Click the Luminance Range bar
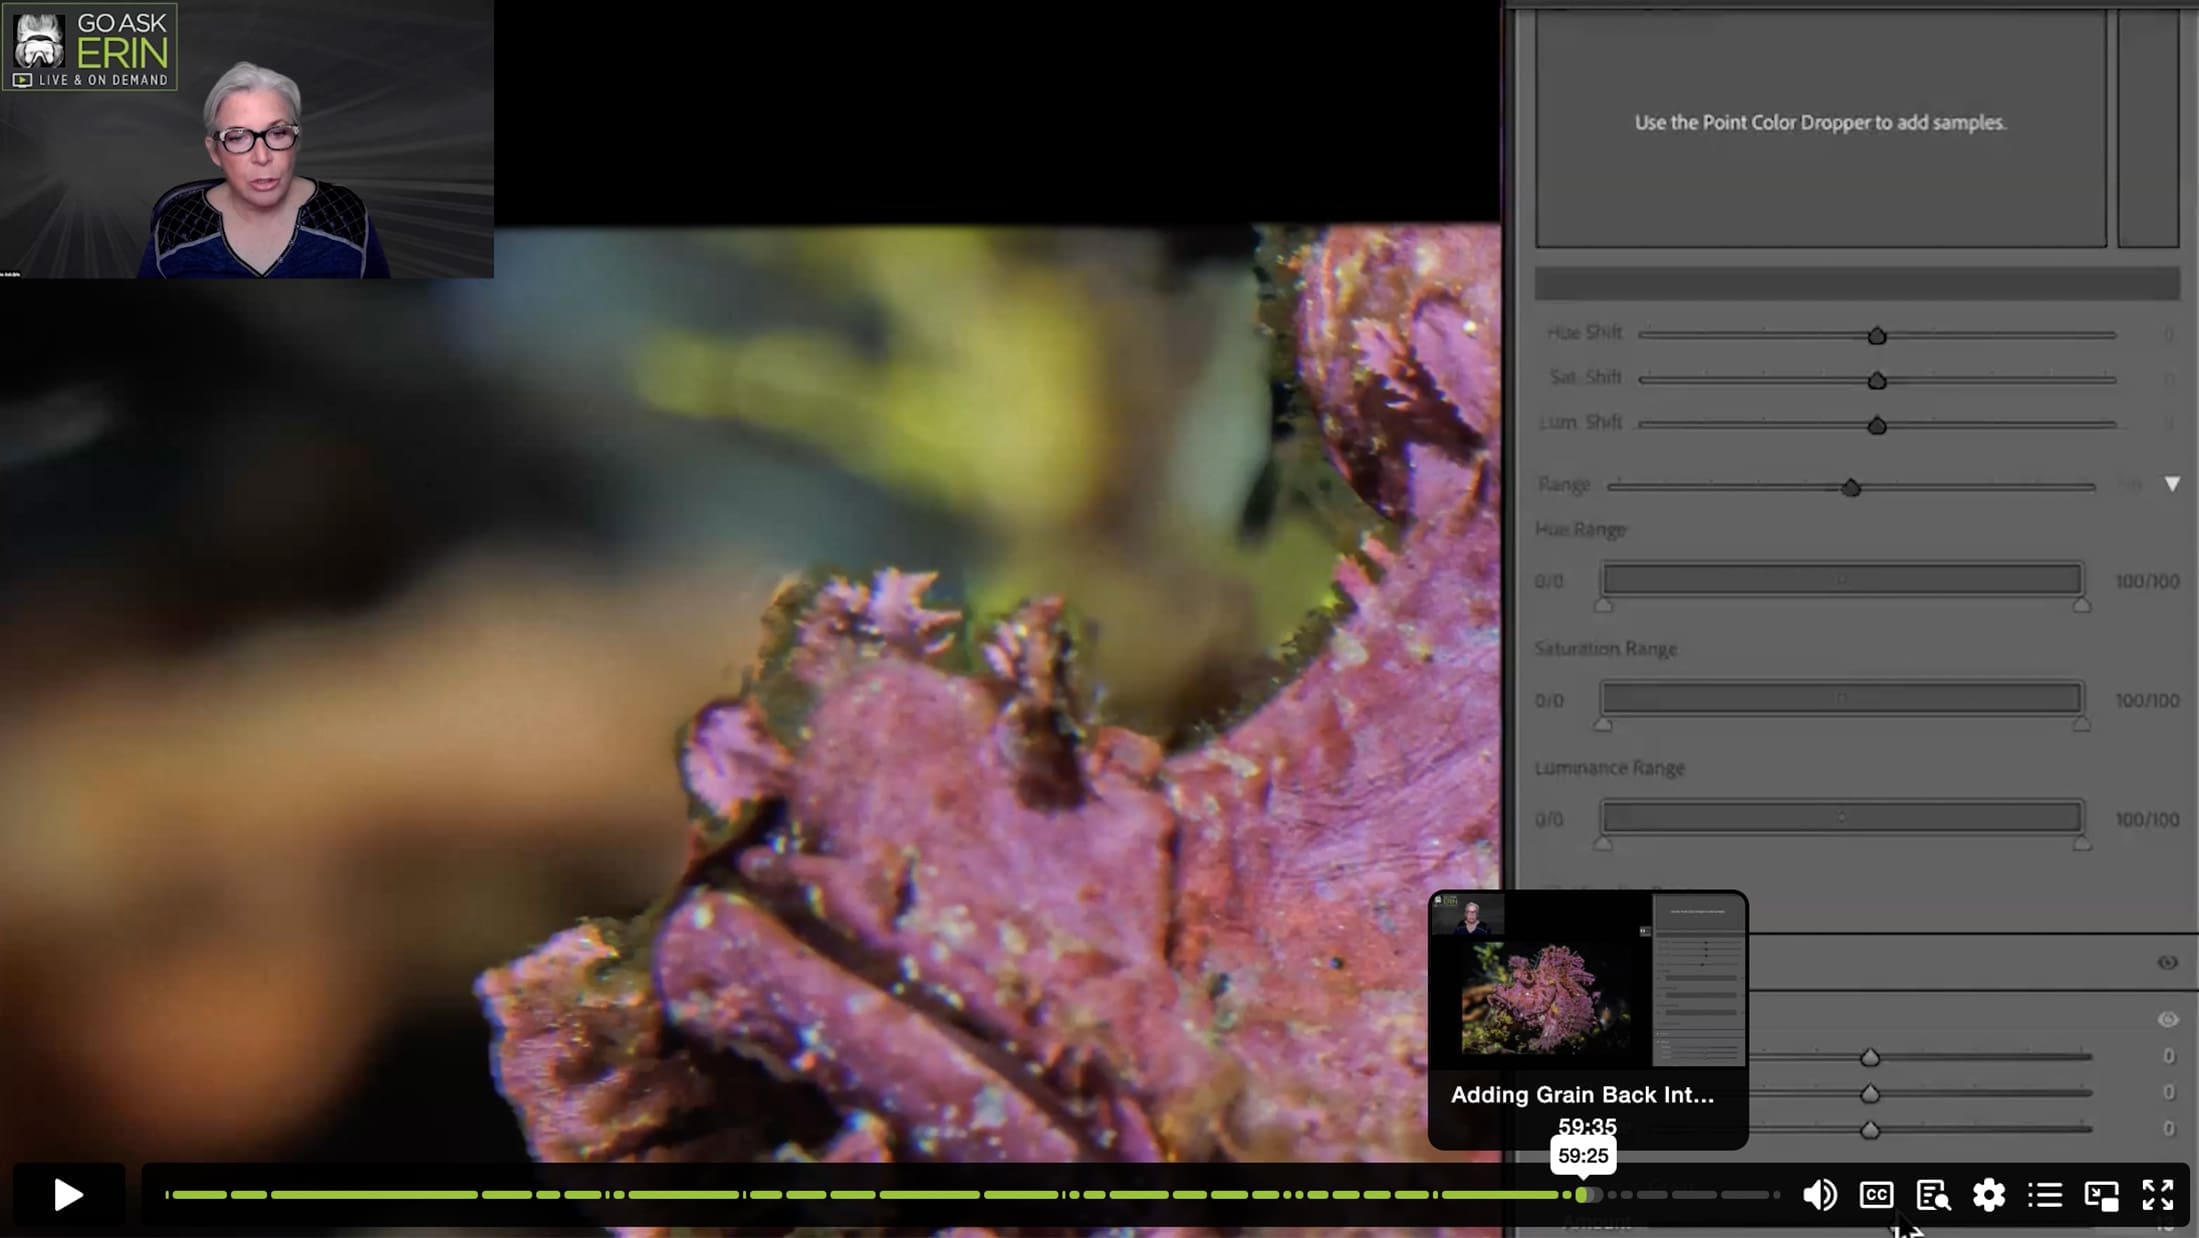 coord(1842,818)
